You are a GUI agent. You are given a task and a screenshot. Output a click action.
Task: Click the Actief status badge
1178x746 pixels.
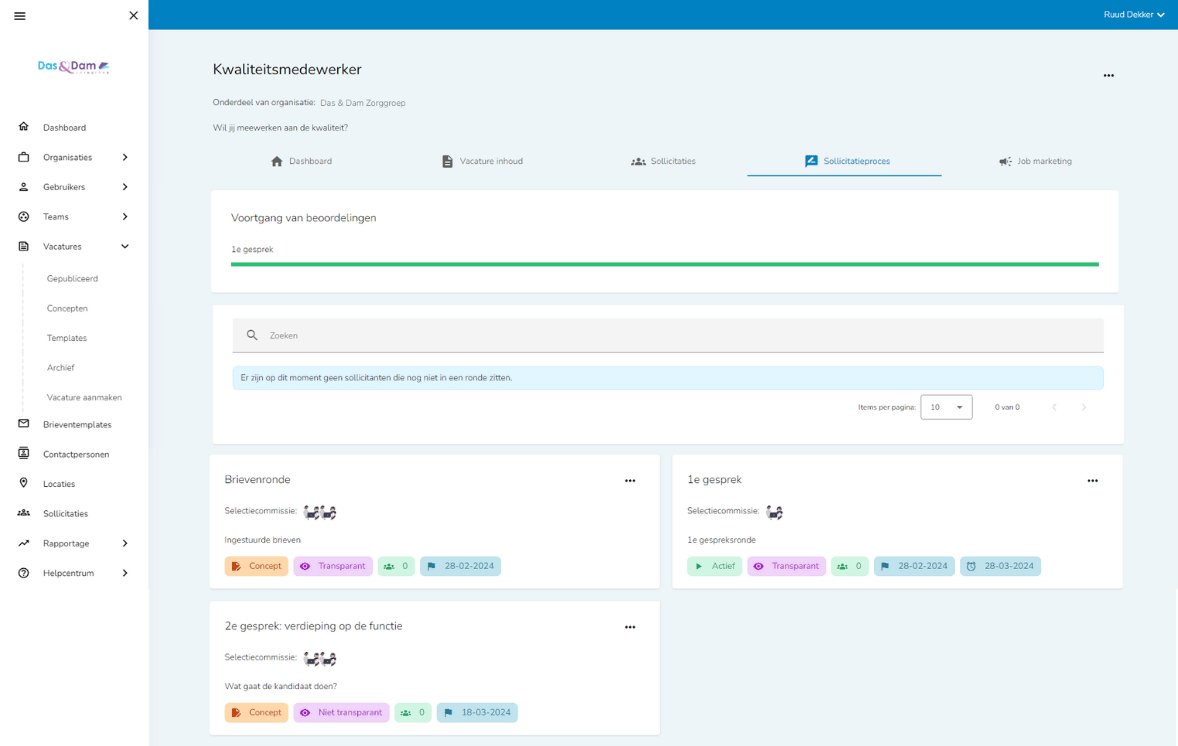pyautogui.click(x=714, y=566)
